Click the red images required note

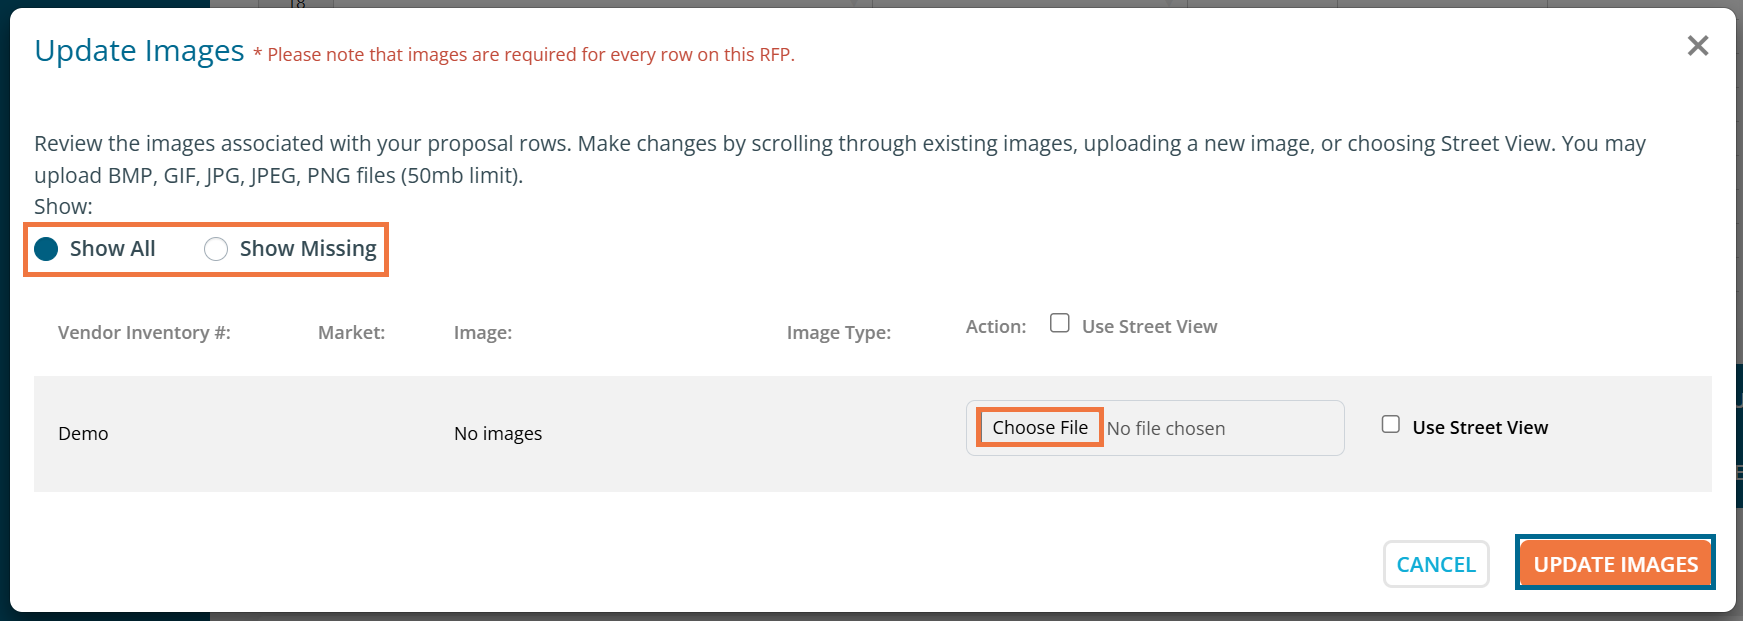coord(530,55)
